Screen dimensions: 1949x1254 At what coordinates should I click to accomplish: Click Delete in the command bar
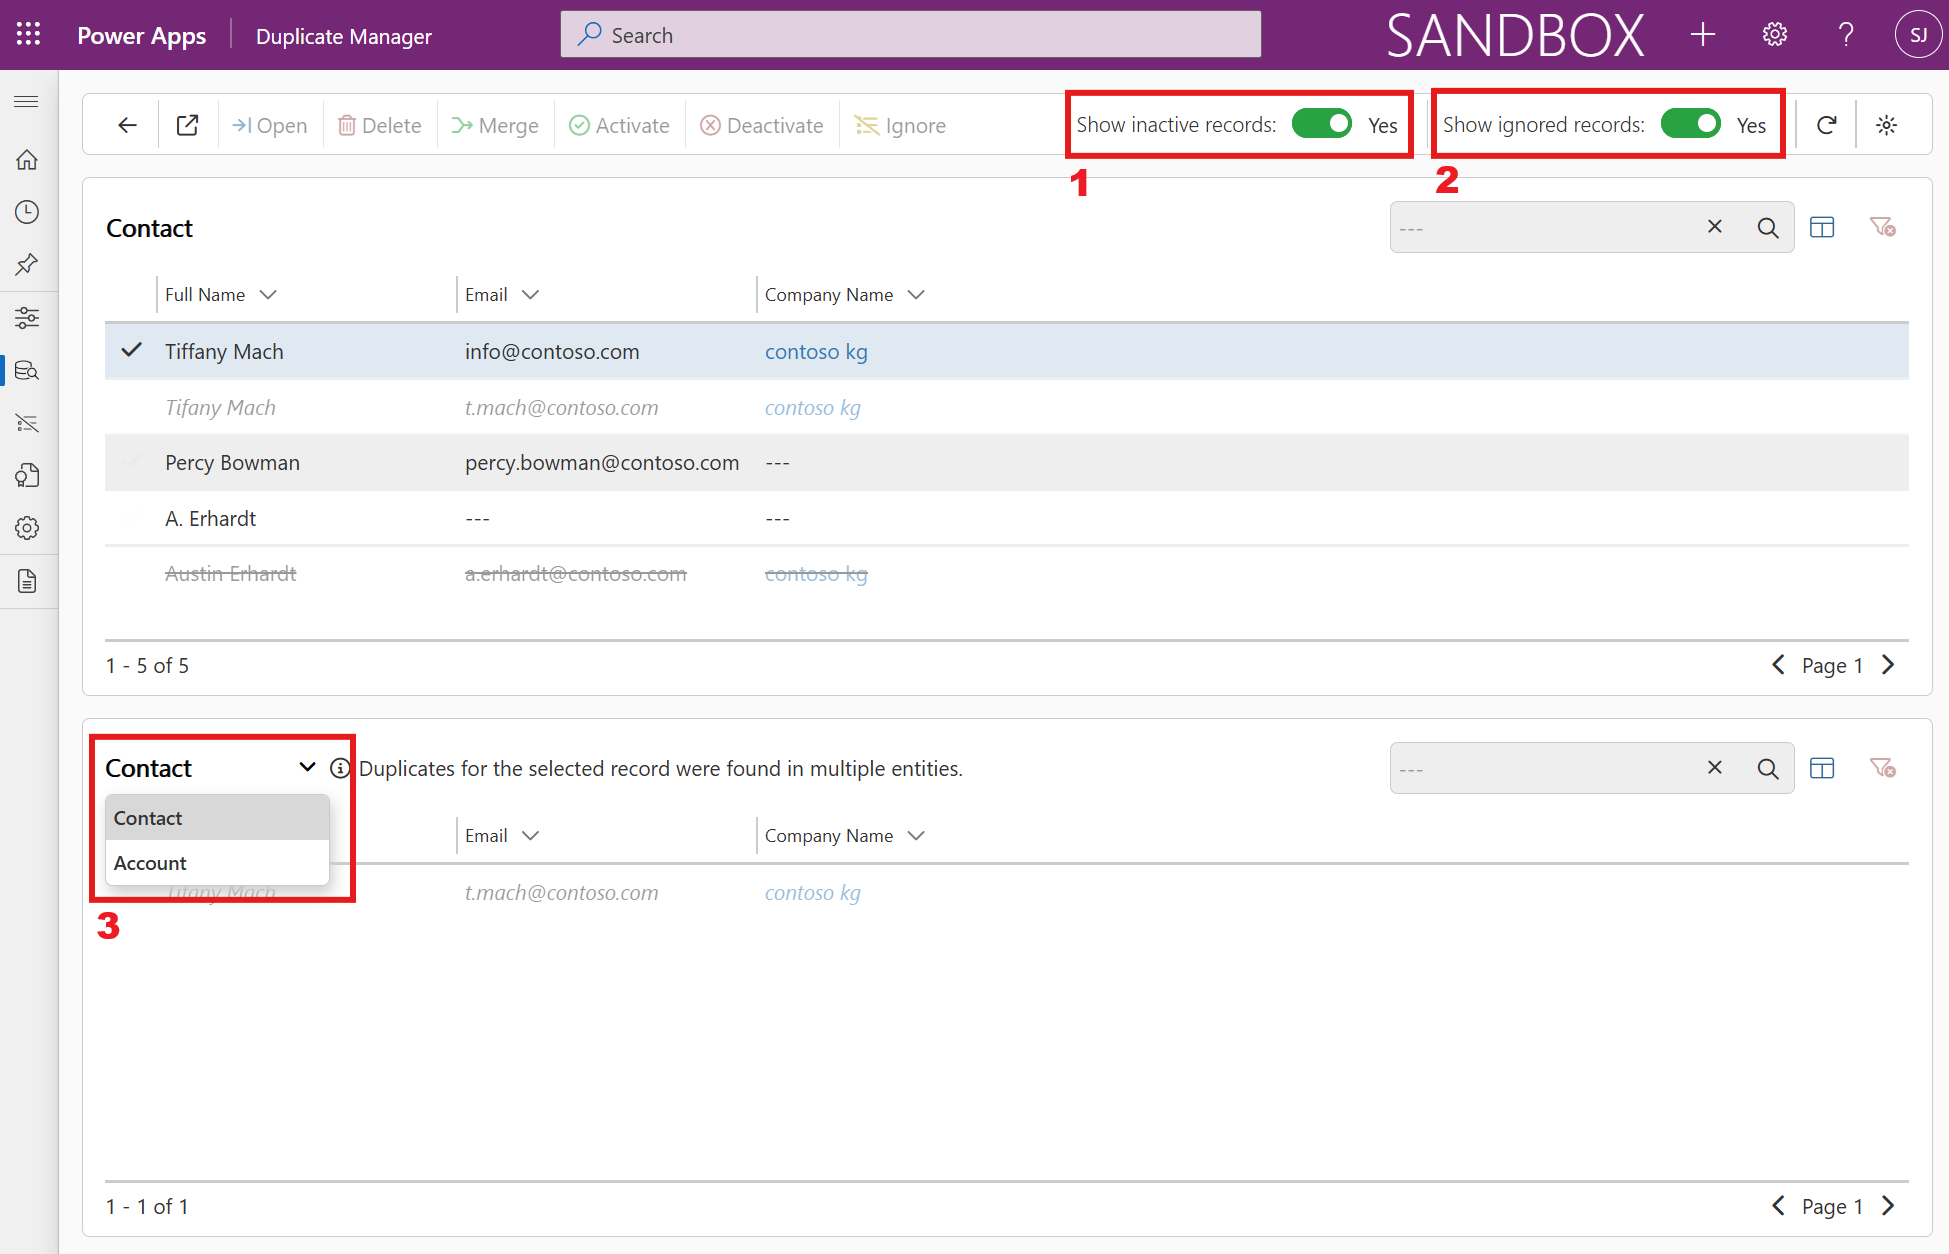(380, 125)
